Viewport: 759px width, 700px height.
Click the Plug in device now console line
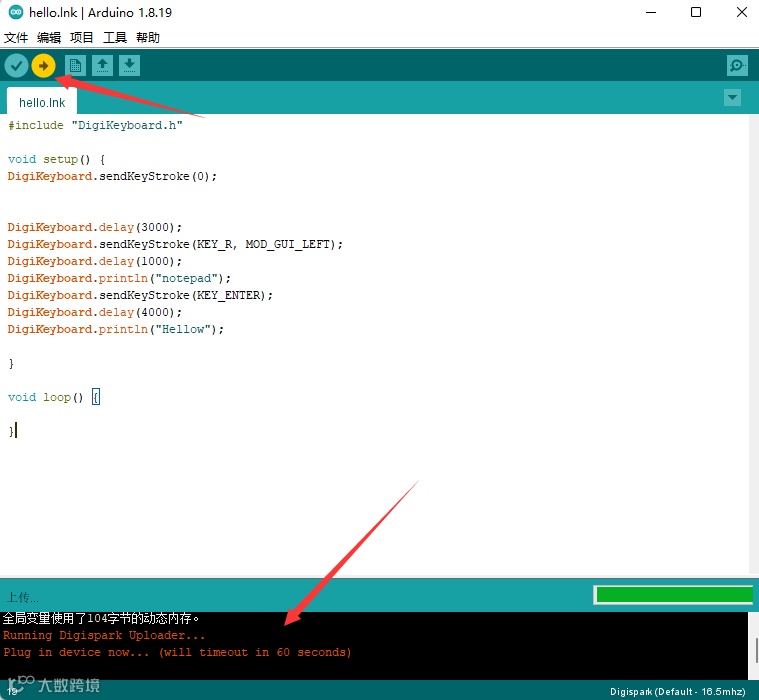[177, 652]
